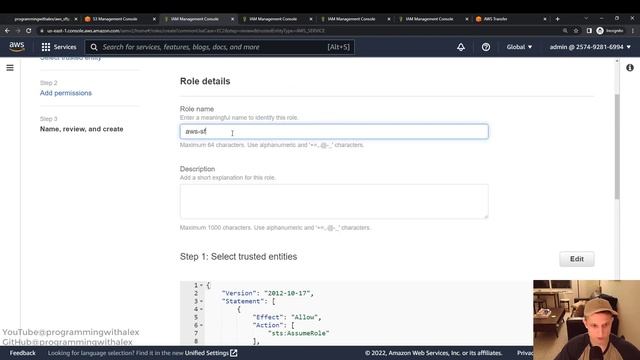The height and width of the screenshot is (360, 640).
Task: Open the admin account dropdown
Action: (x=590, y=47)
